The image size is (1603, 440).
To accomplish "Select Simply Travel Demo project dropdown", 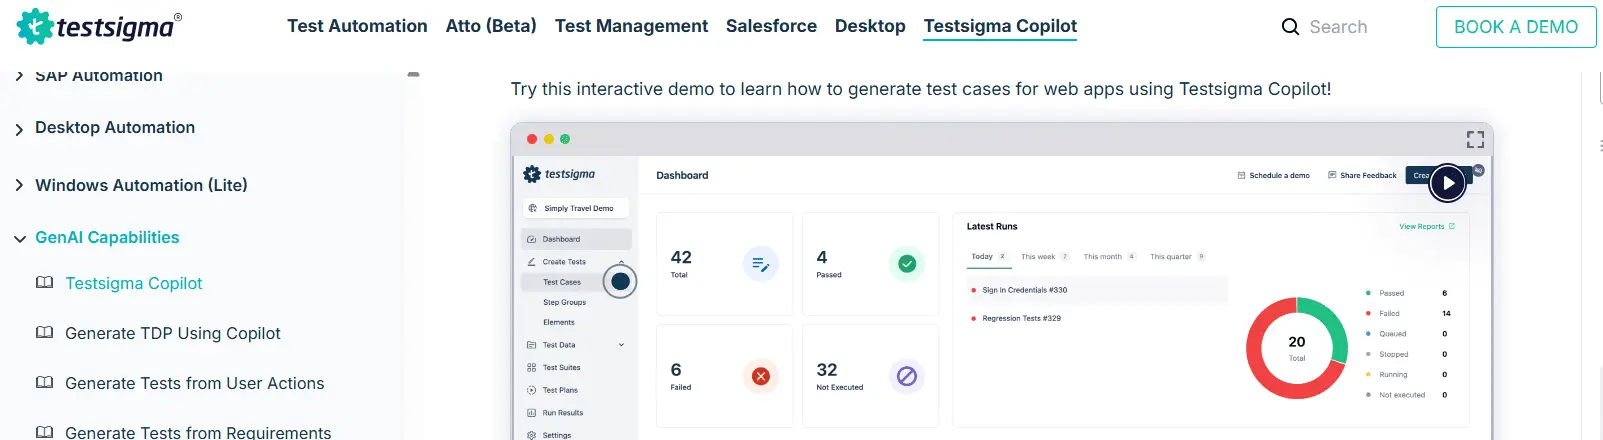I will point(576,208).
